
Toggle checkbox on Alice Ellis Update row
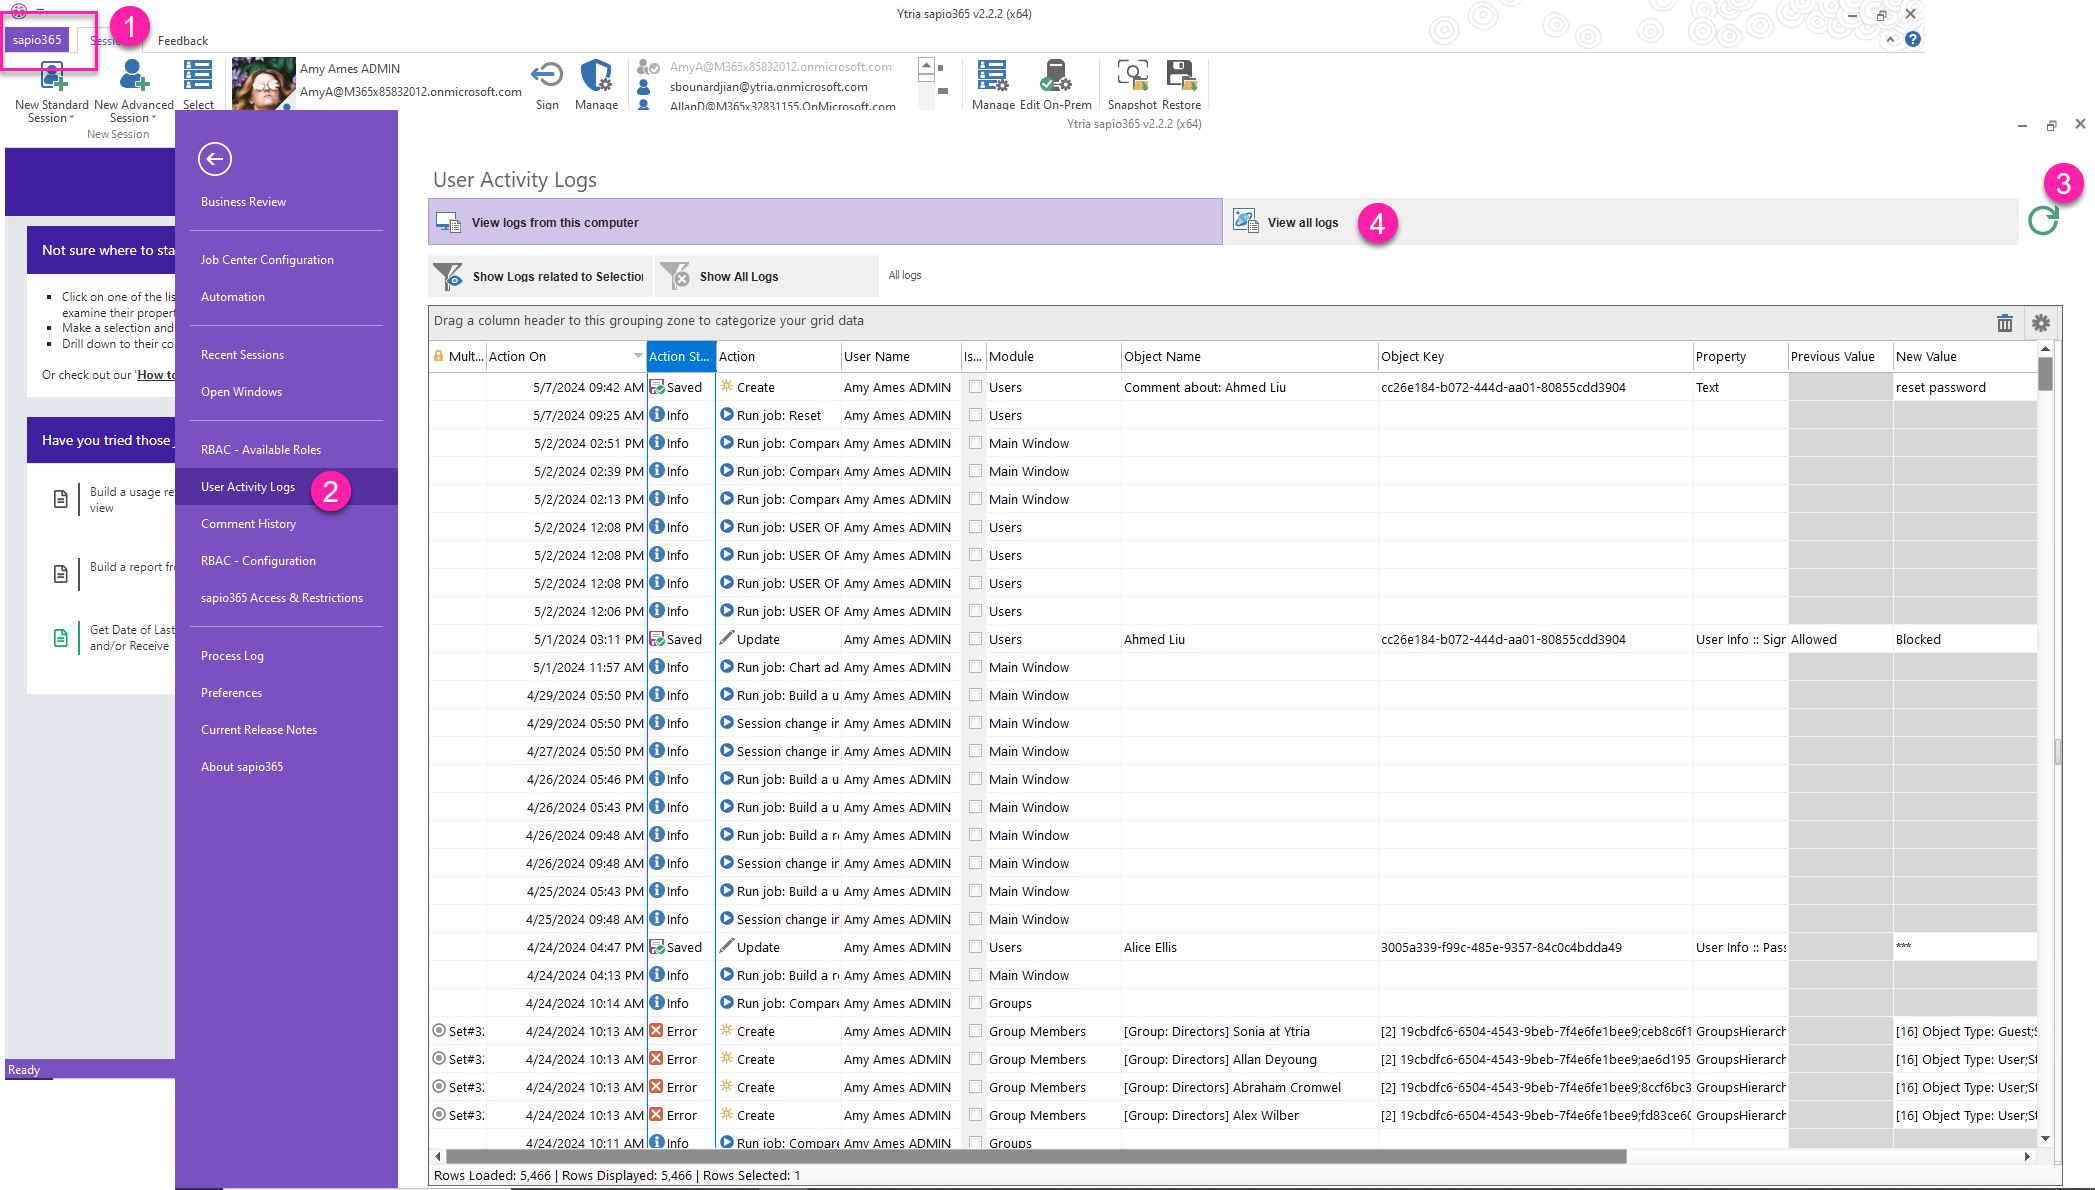[x=975, y=946]
